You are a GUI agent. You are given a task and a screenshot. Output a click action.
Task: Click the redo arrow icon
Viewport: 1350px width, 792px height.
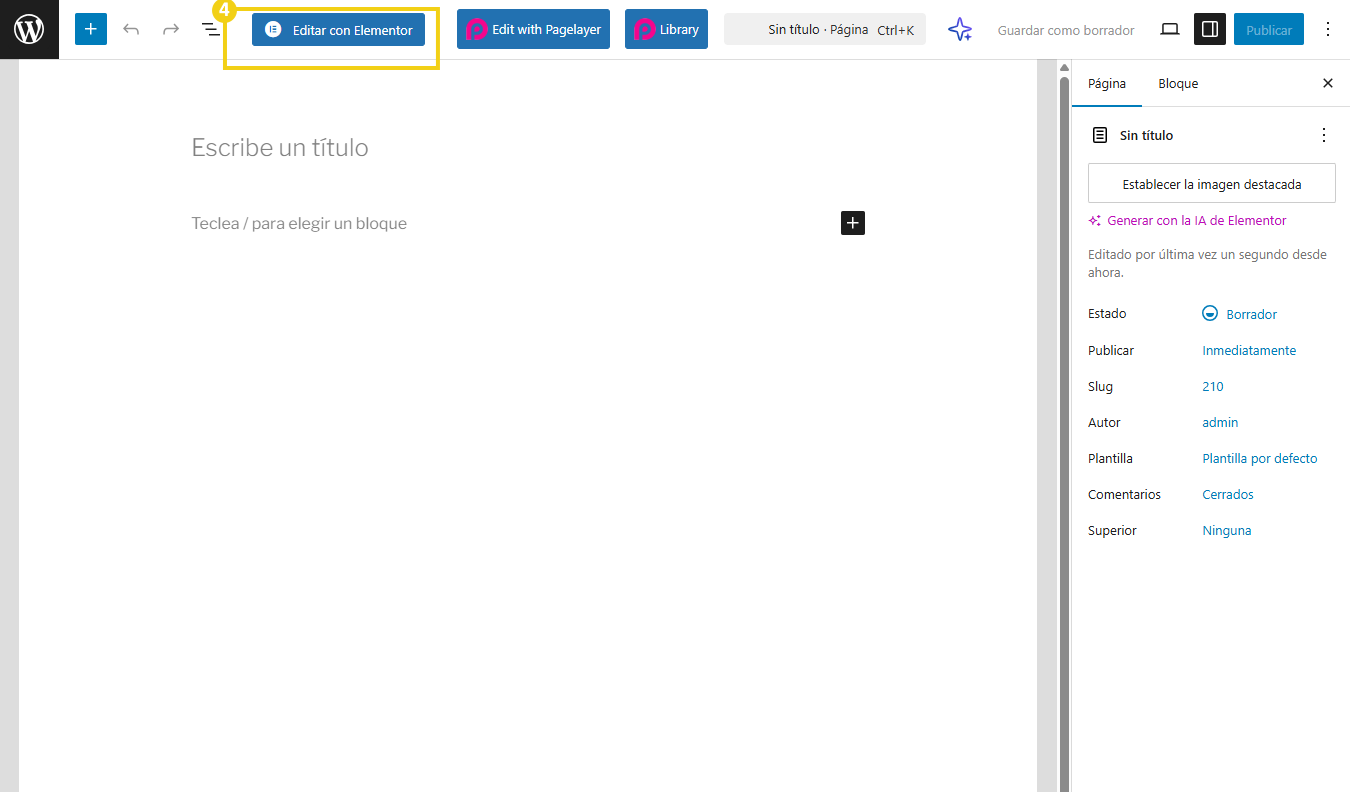[171, 30]
